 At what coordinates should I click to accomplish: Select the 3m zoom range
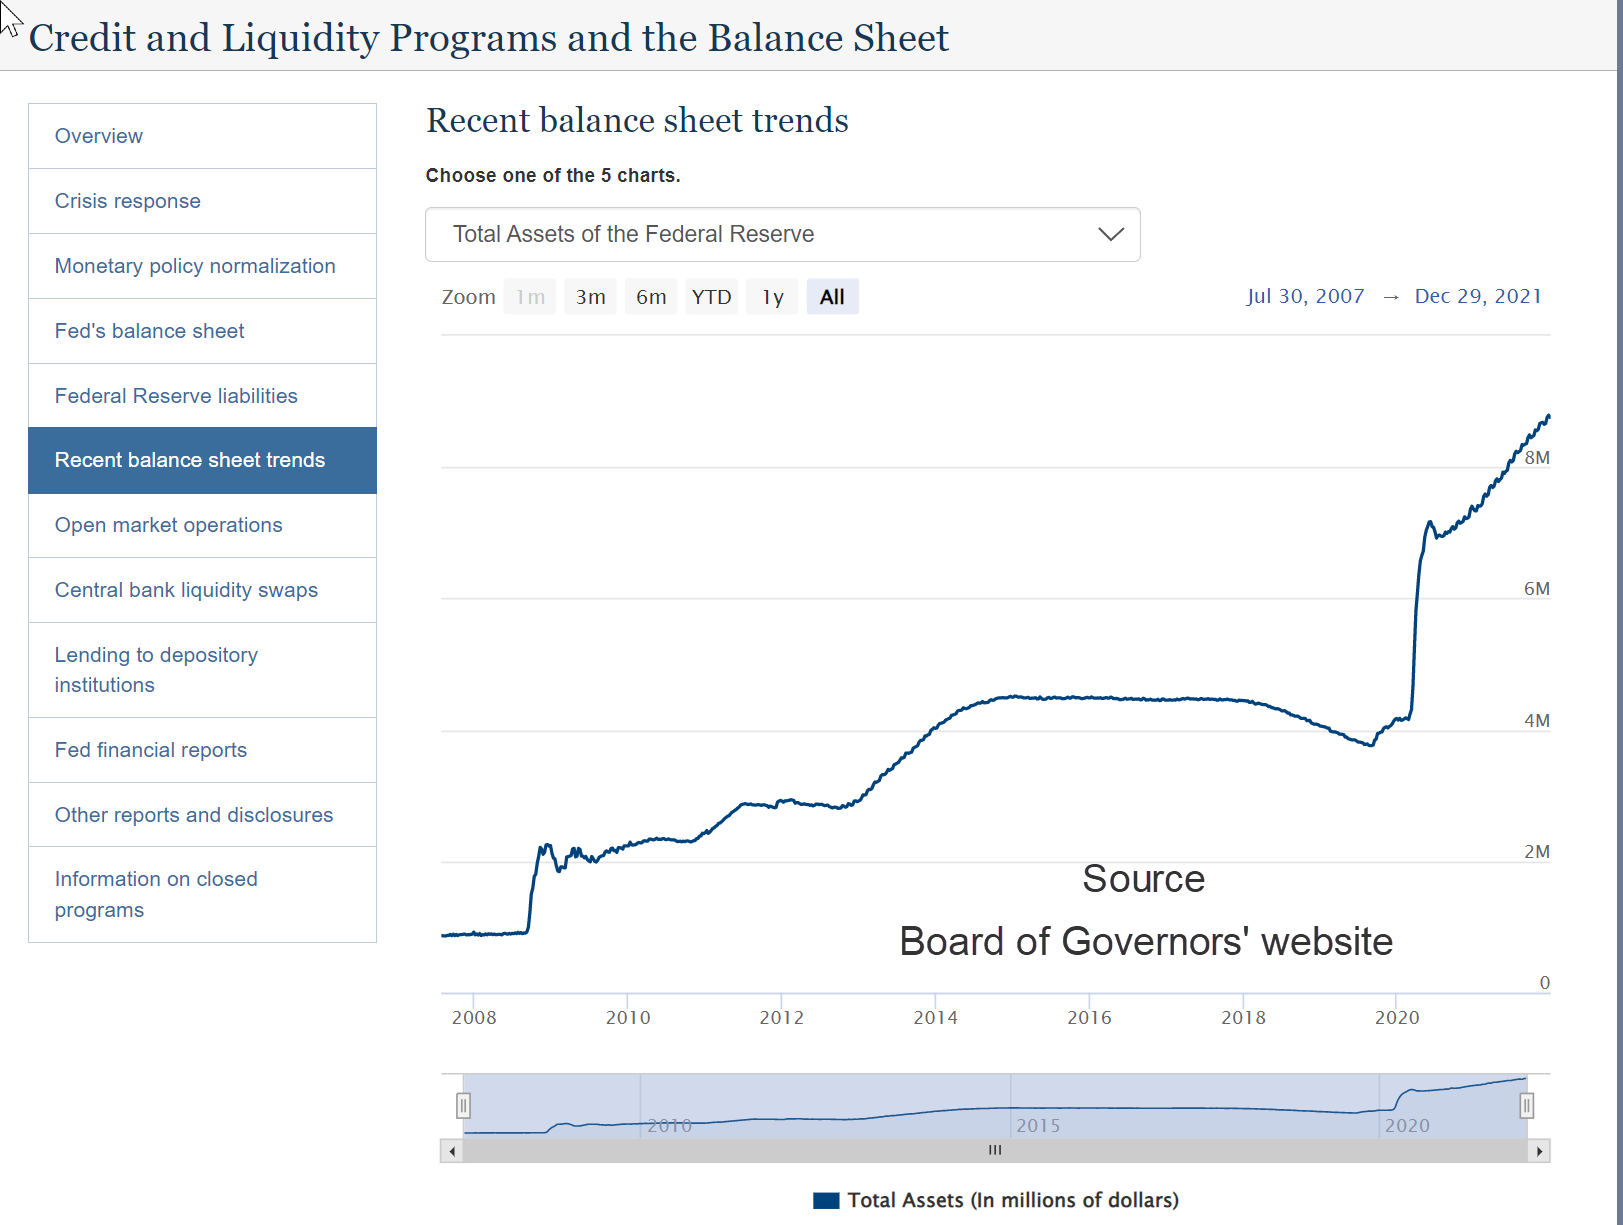coord(590,297)
